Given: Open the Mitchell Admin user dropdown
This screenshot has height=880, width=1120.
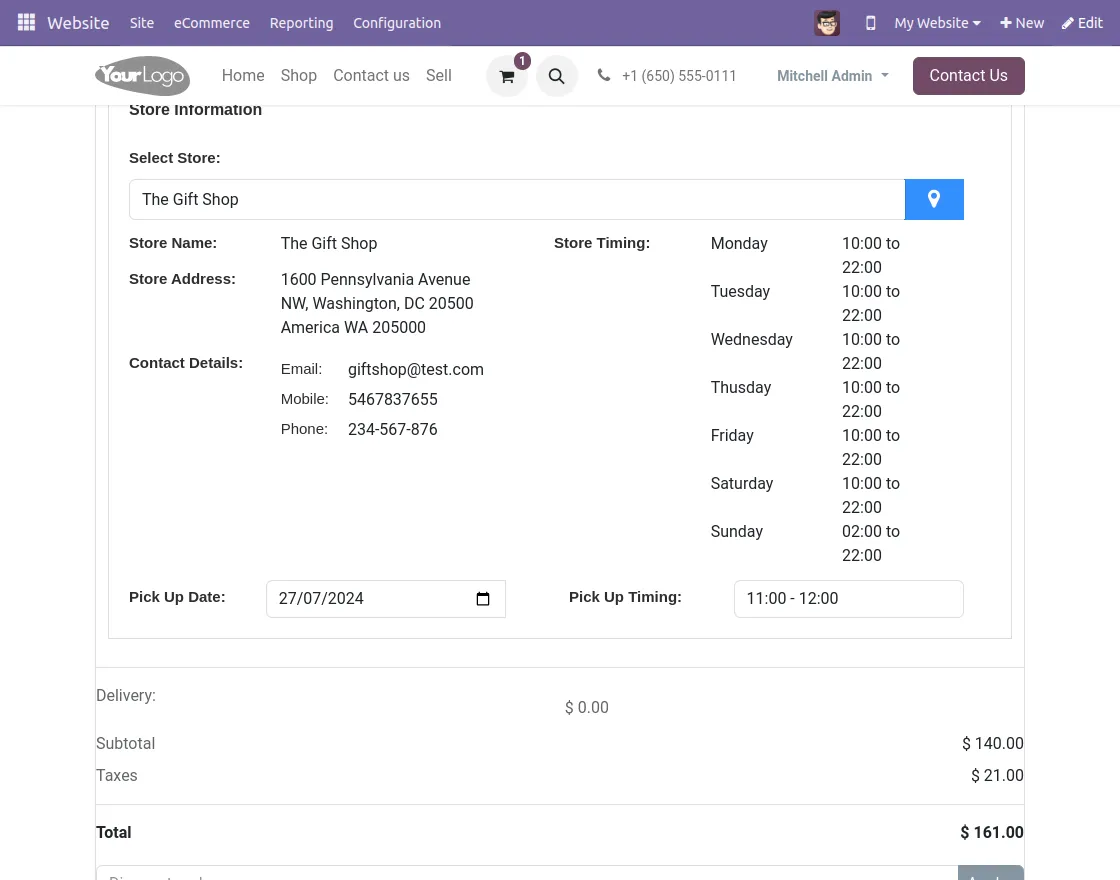Looking at the screenshot, I should point(832,76).
